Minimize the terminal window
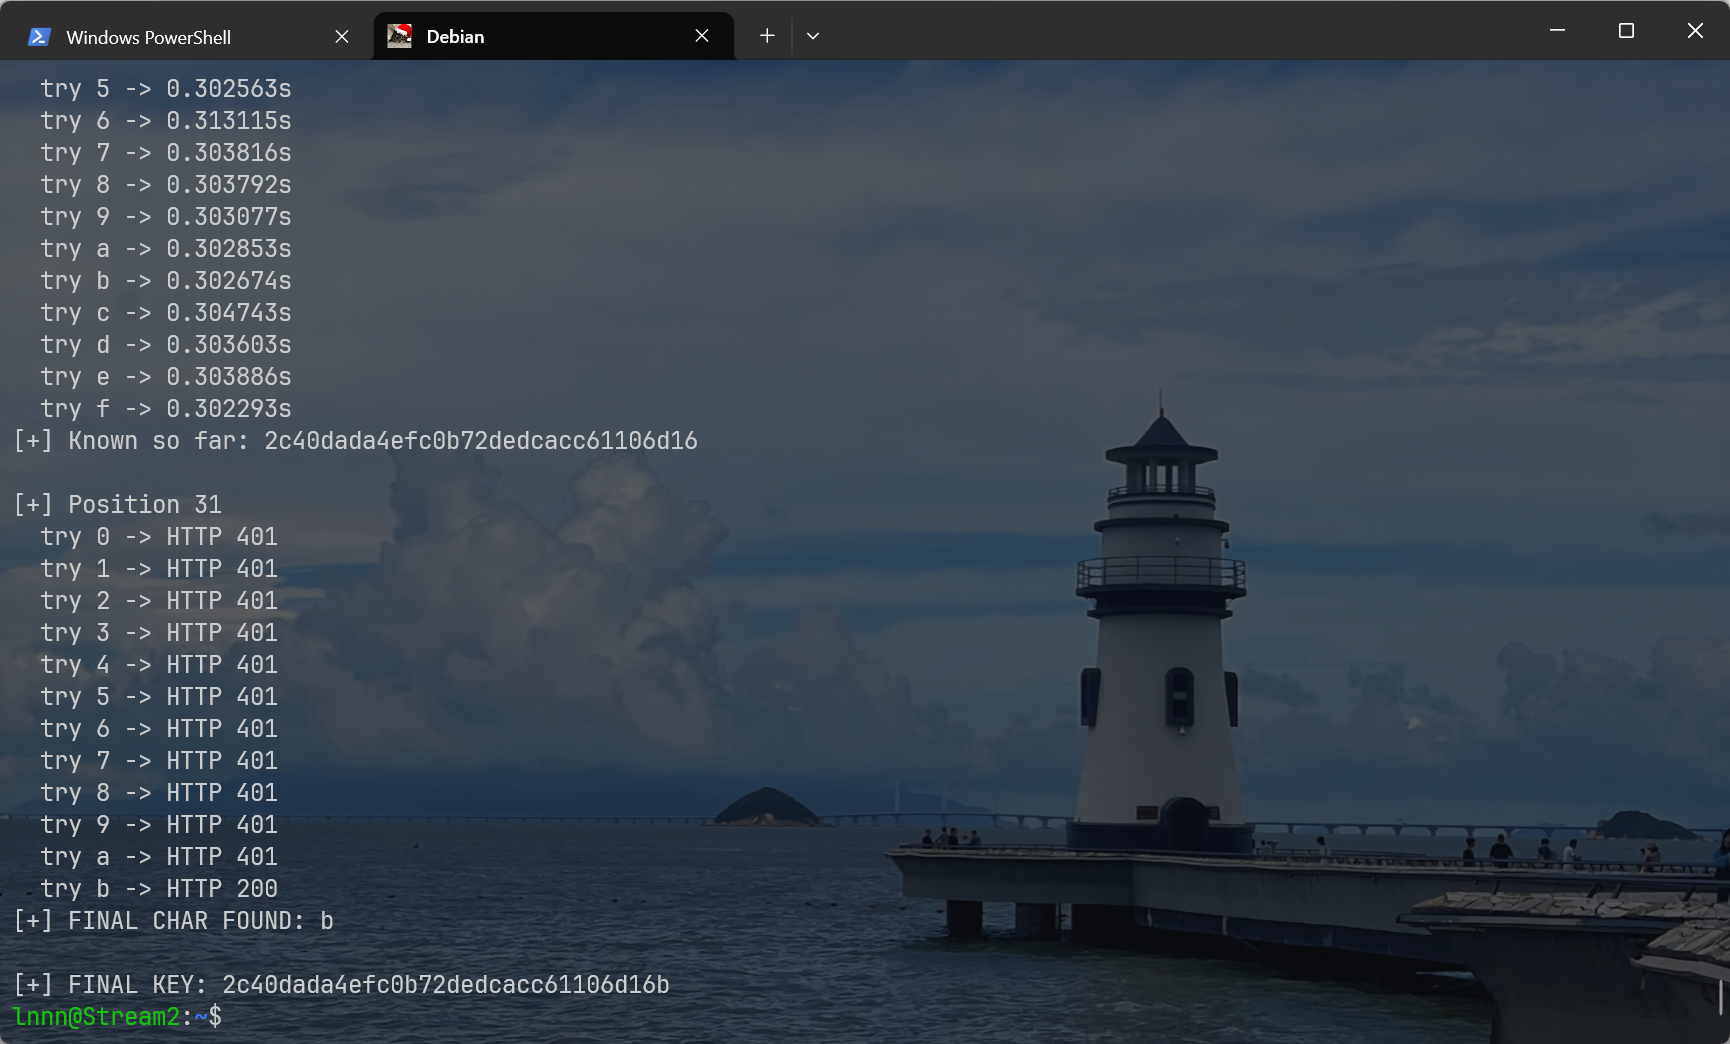Viewport: 1730px width, 1044px height. 1557,30
